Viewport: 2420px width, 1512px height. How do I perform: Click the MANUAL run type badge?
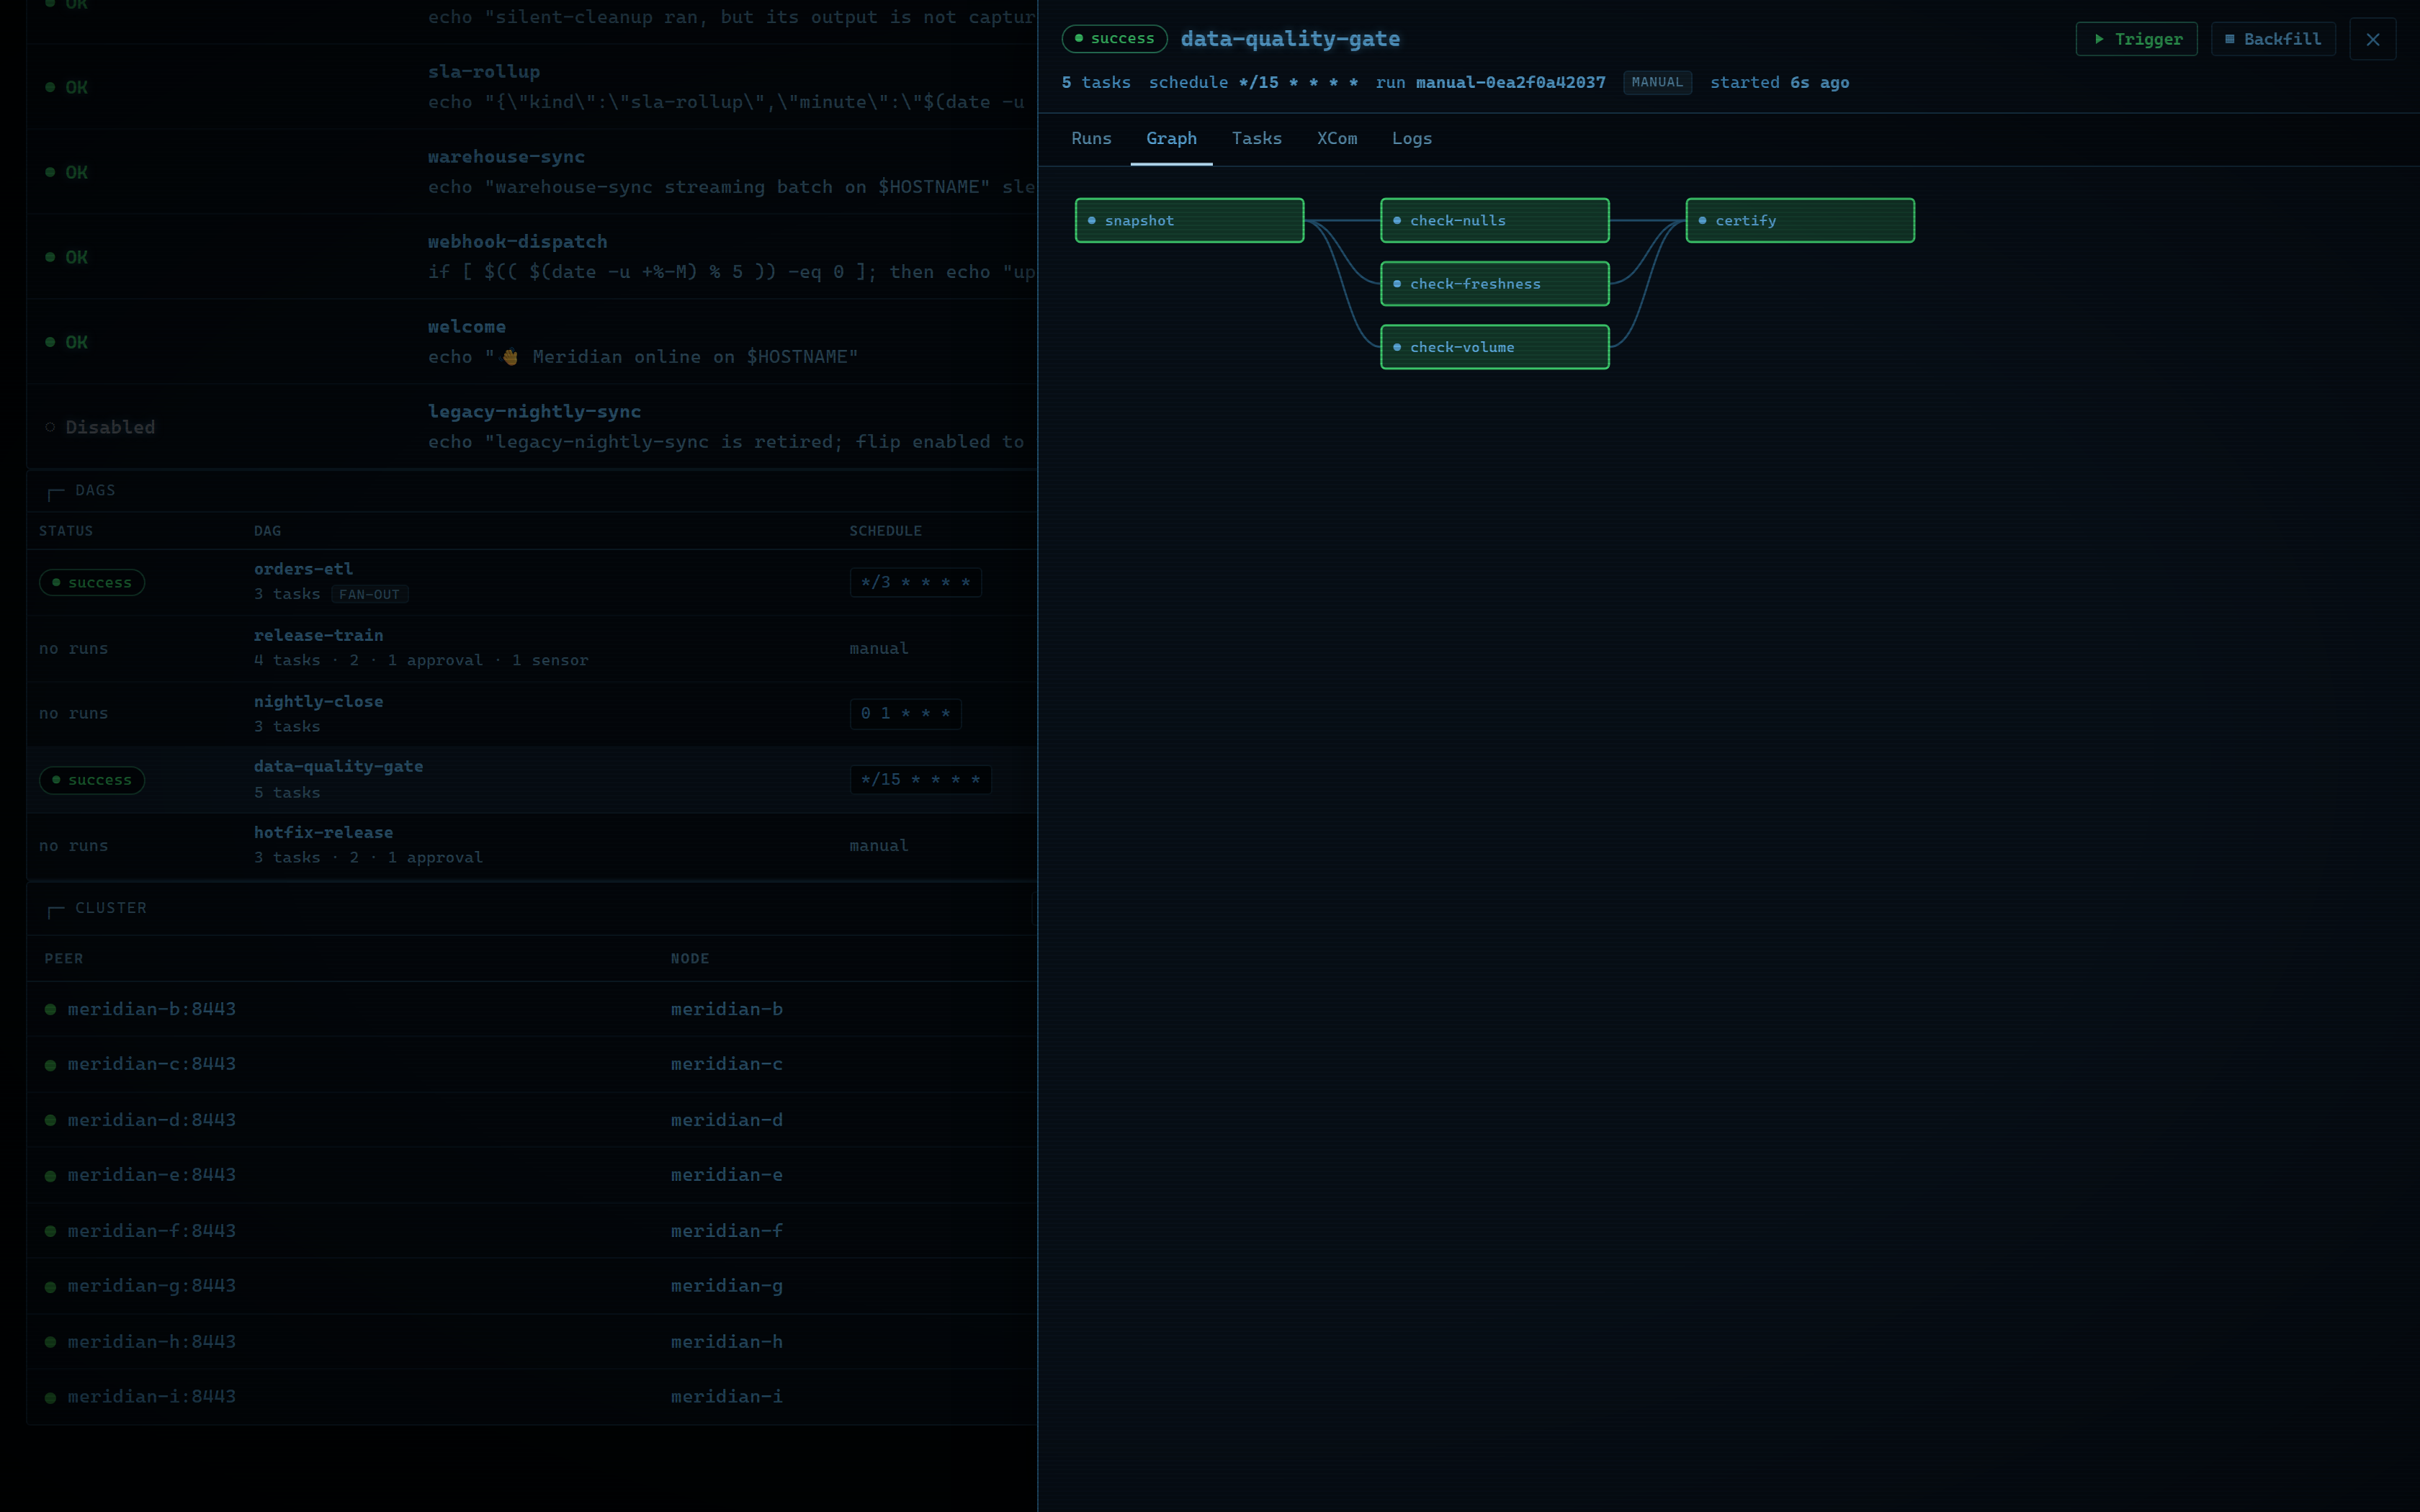(1657, 82)
